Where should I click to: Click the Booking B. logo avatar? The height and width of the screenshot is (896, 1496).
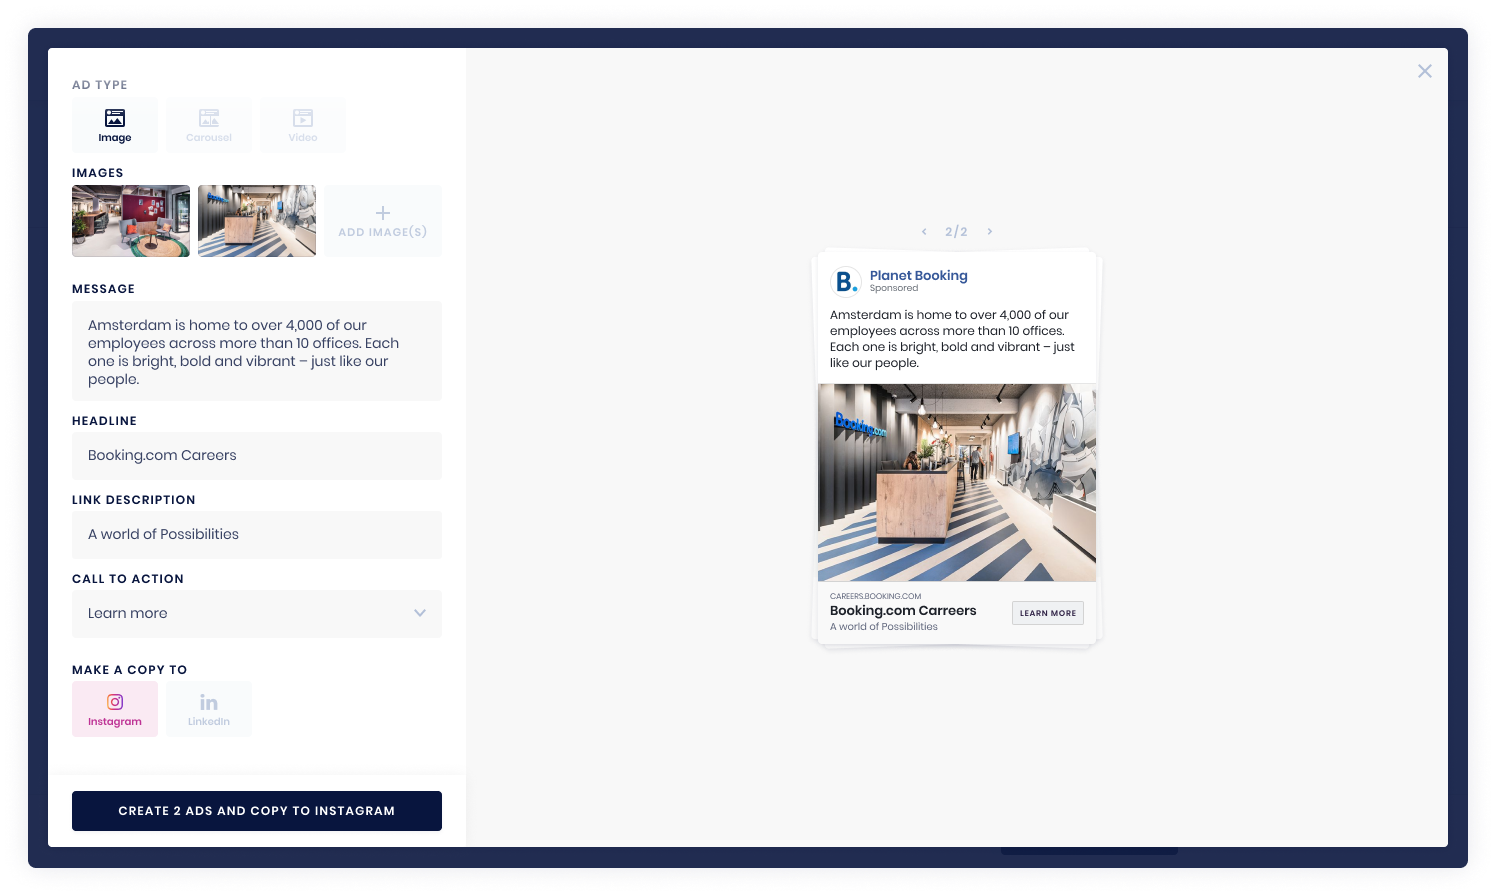click(x=846, y=282)
